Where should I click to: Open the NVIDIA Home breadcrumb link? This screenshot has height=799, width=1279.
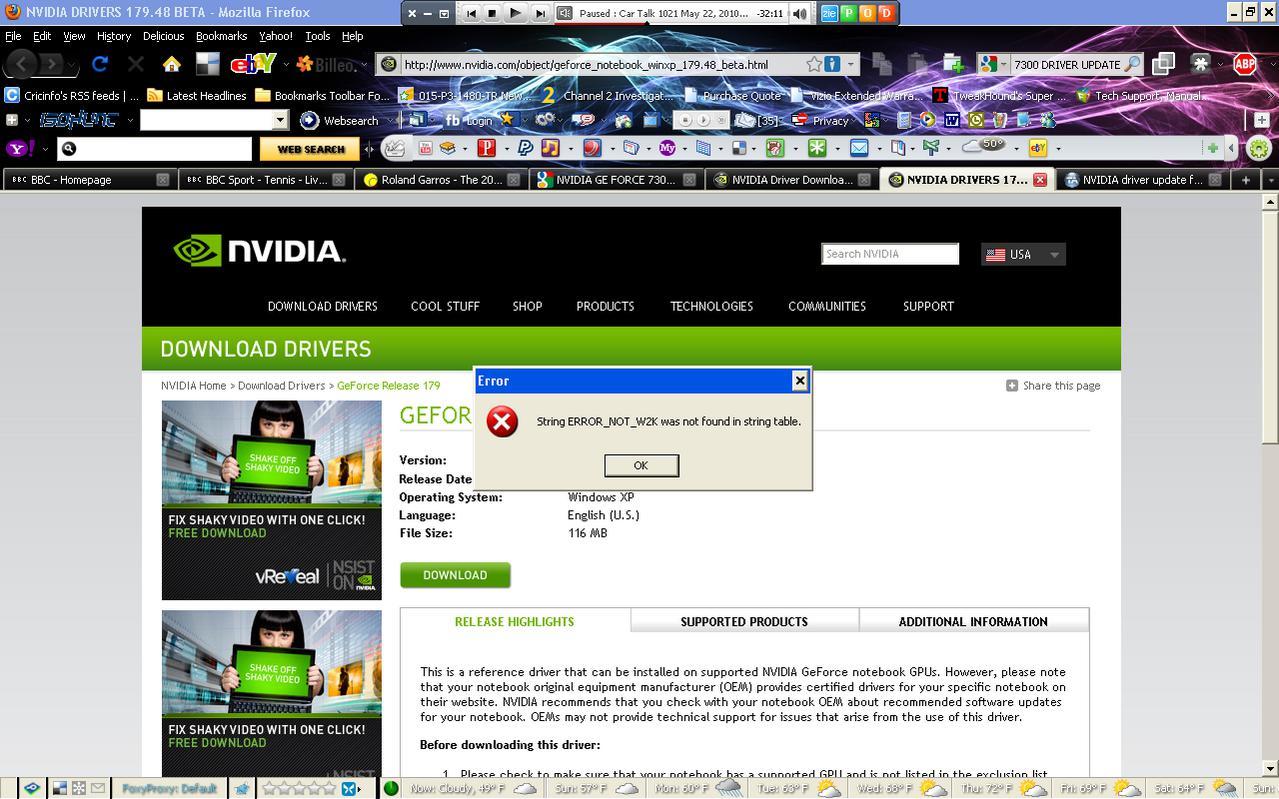coord(194,385)
